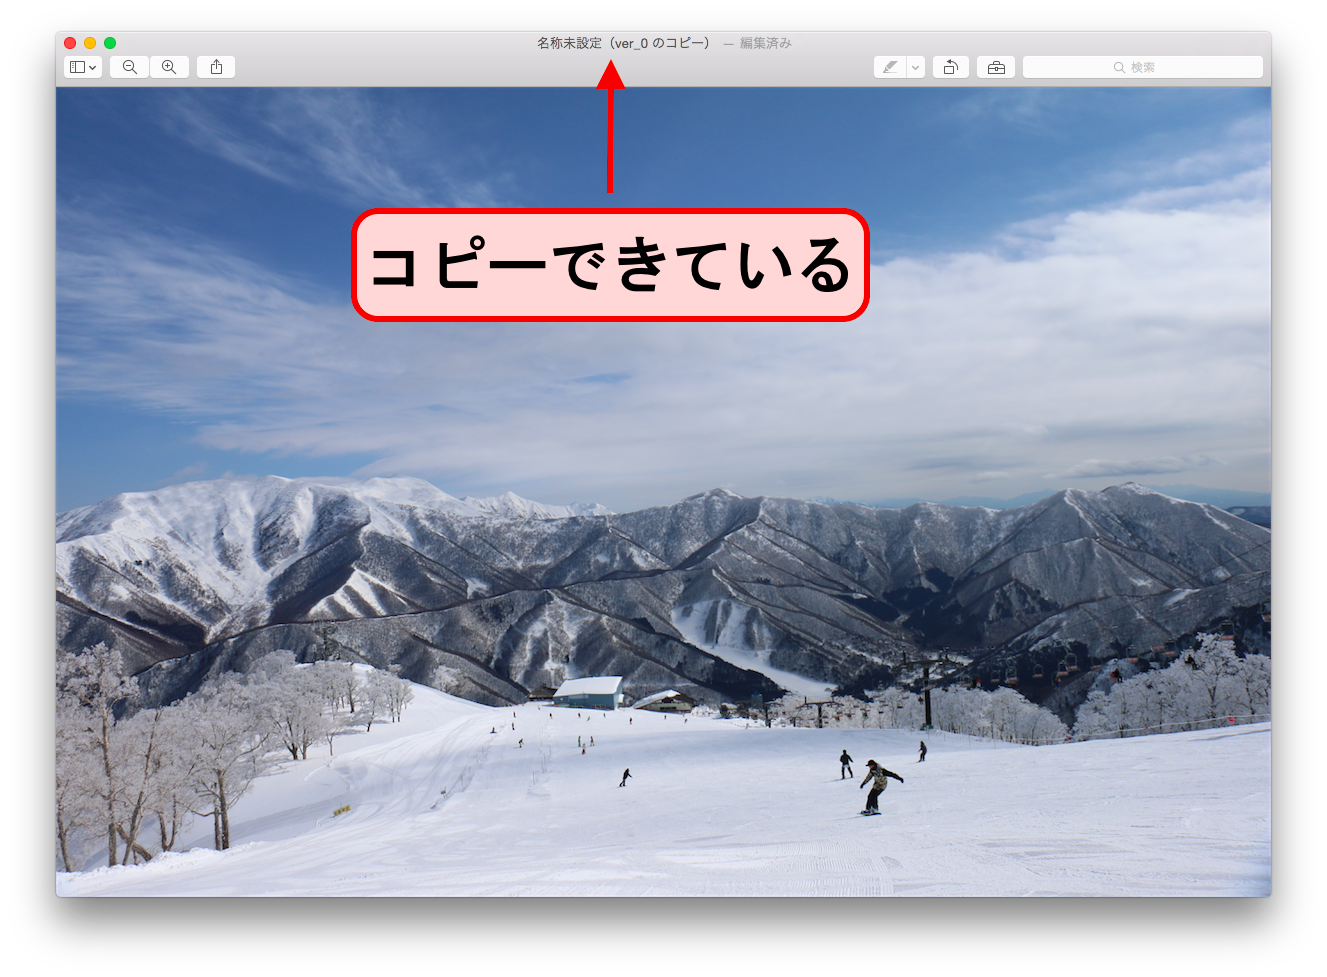Expand the highlight color dropdown arrow
This screenshot has height=977, width=1327.
point(915,67)
